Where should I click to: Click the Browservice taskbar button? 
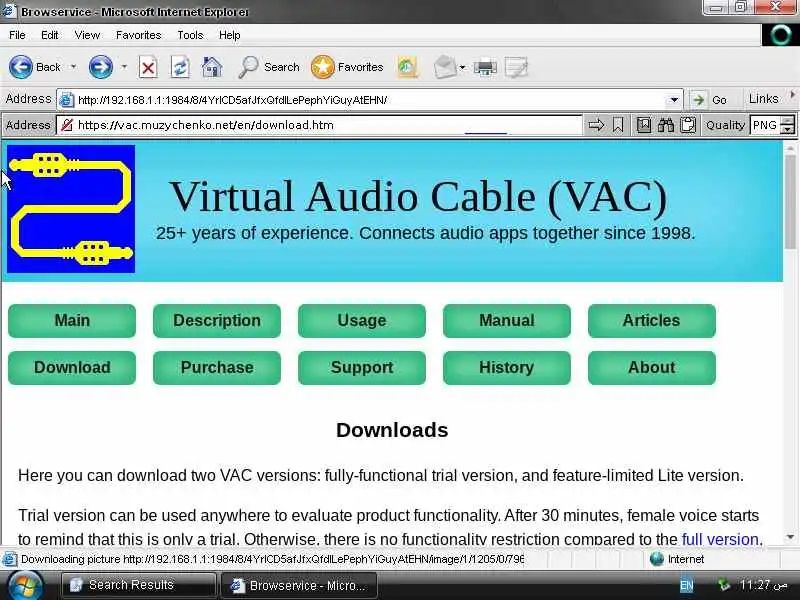(x=299, y=585)
